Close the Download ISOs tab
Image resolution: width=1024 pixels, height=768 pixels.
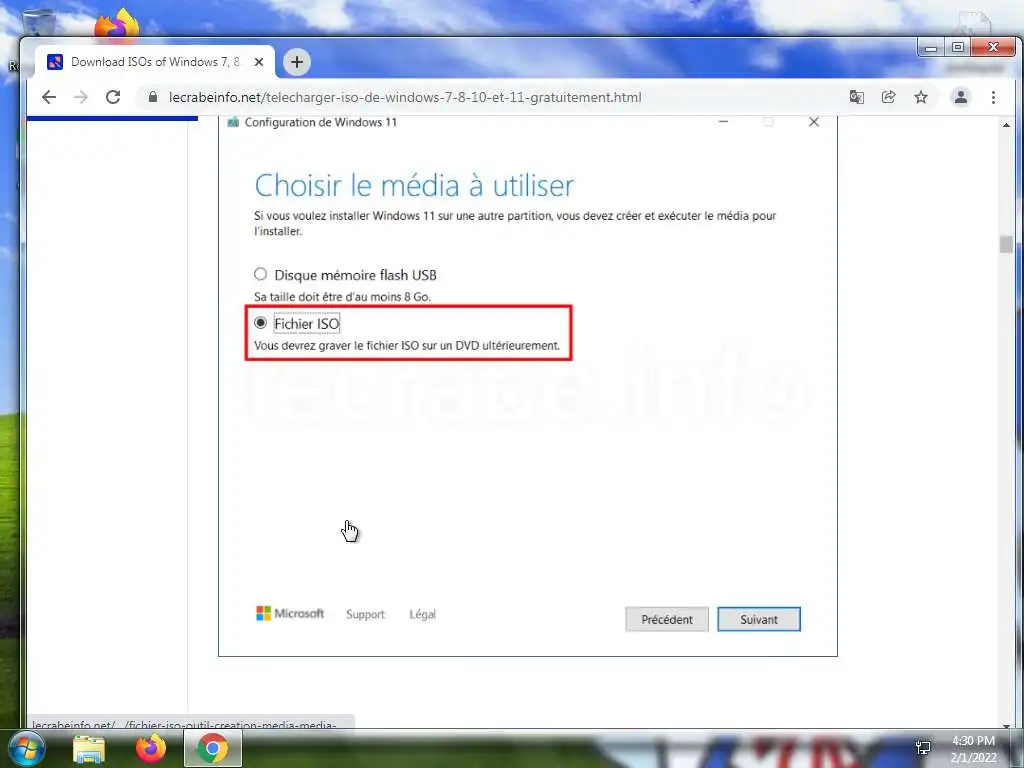coord(259,62)
